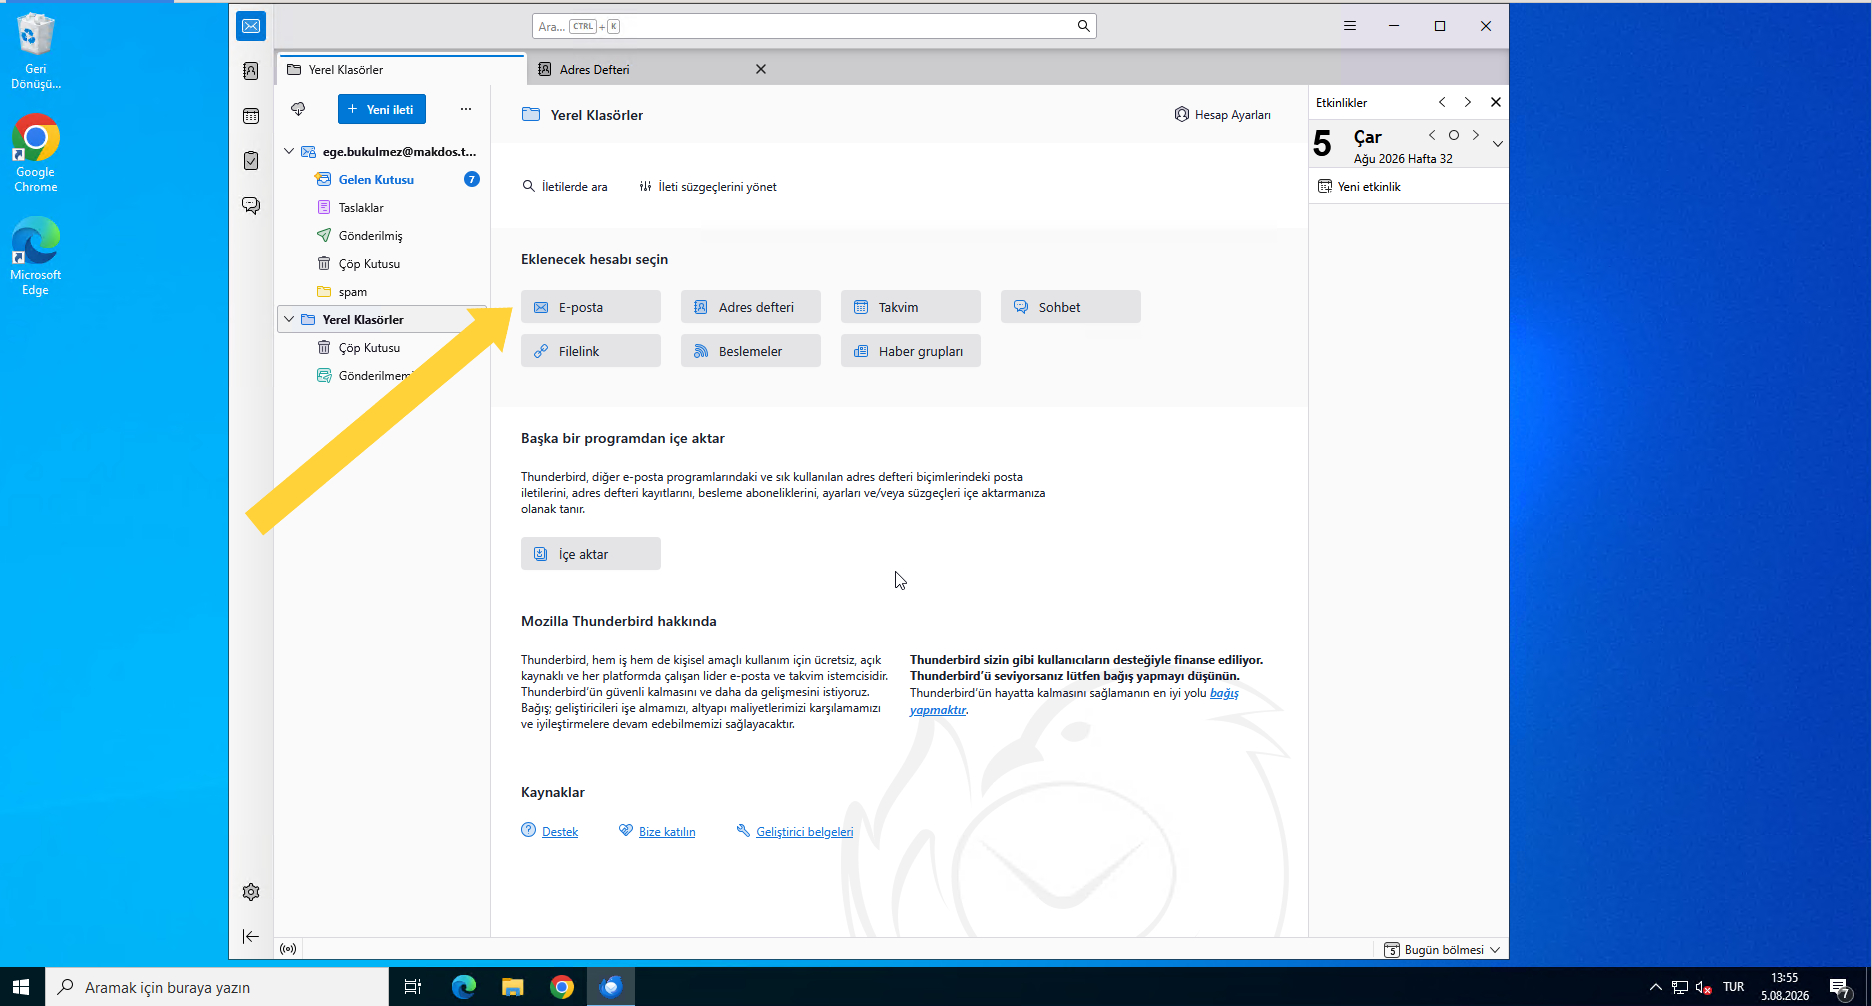Set up Filelink
The height and width of the screenshot is (1006, 1872).
pyautogui.click(x=591, y=351)
